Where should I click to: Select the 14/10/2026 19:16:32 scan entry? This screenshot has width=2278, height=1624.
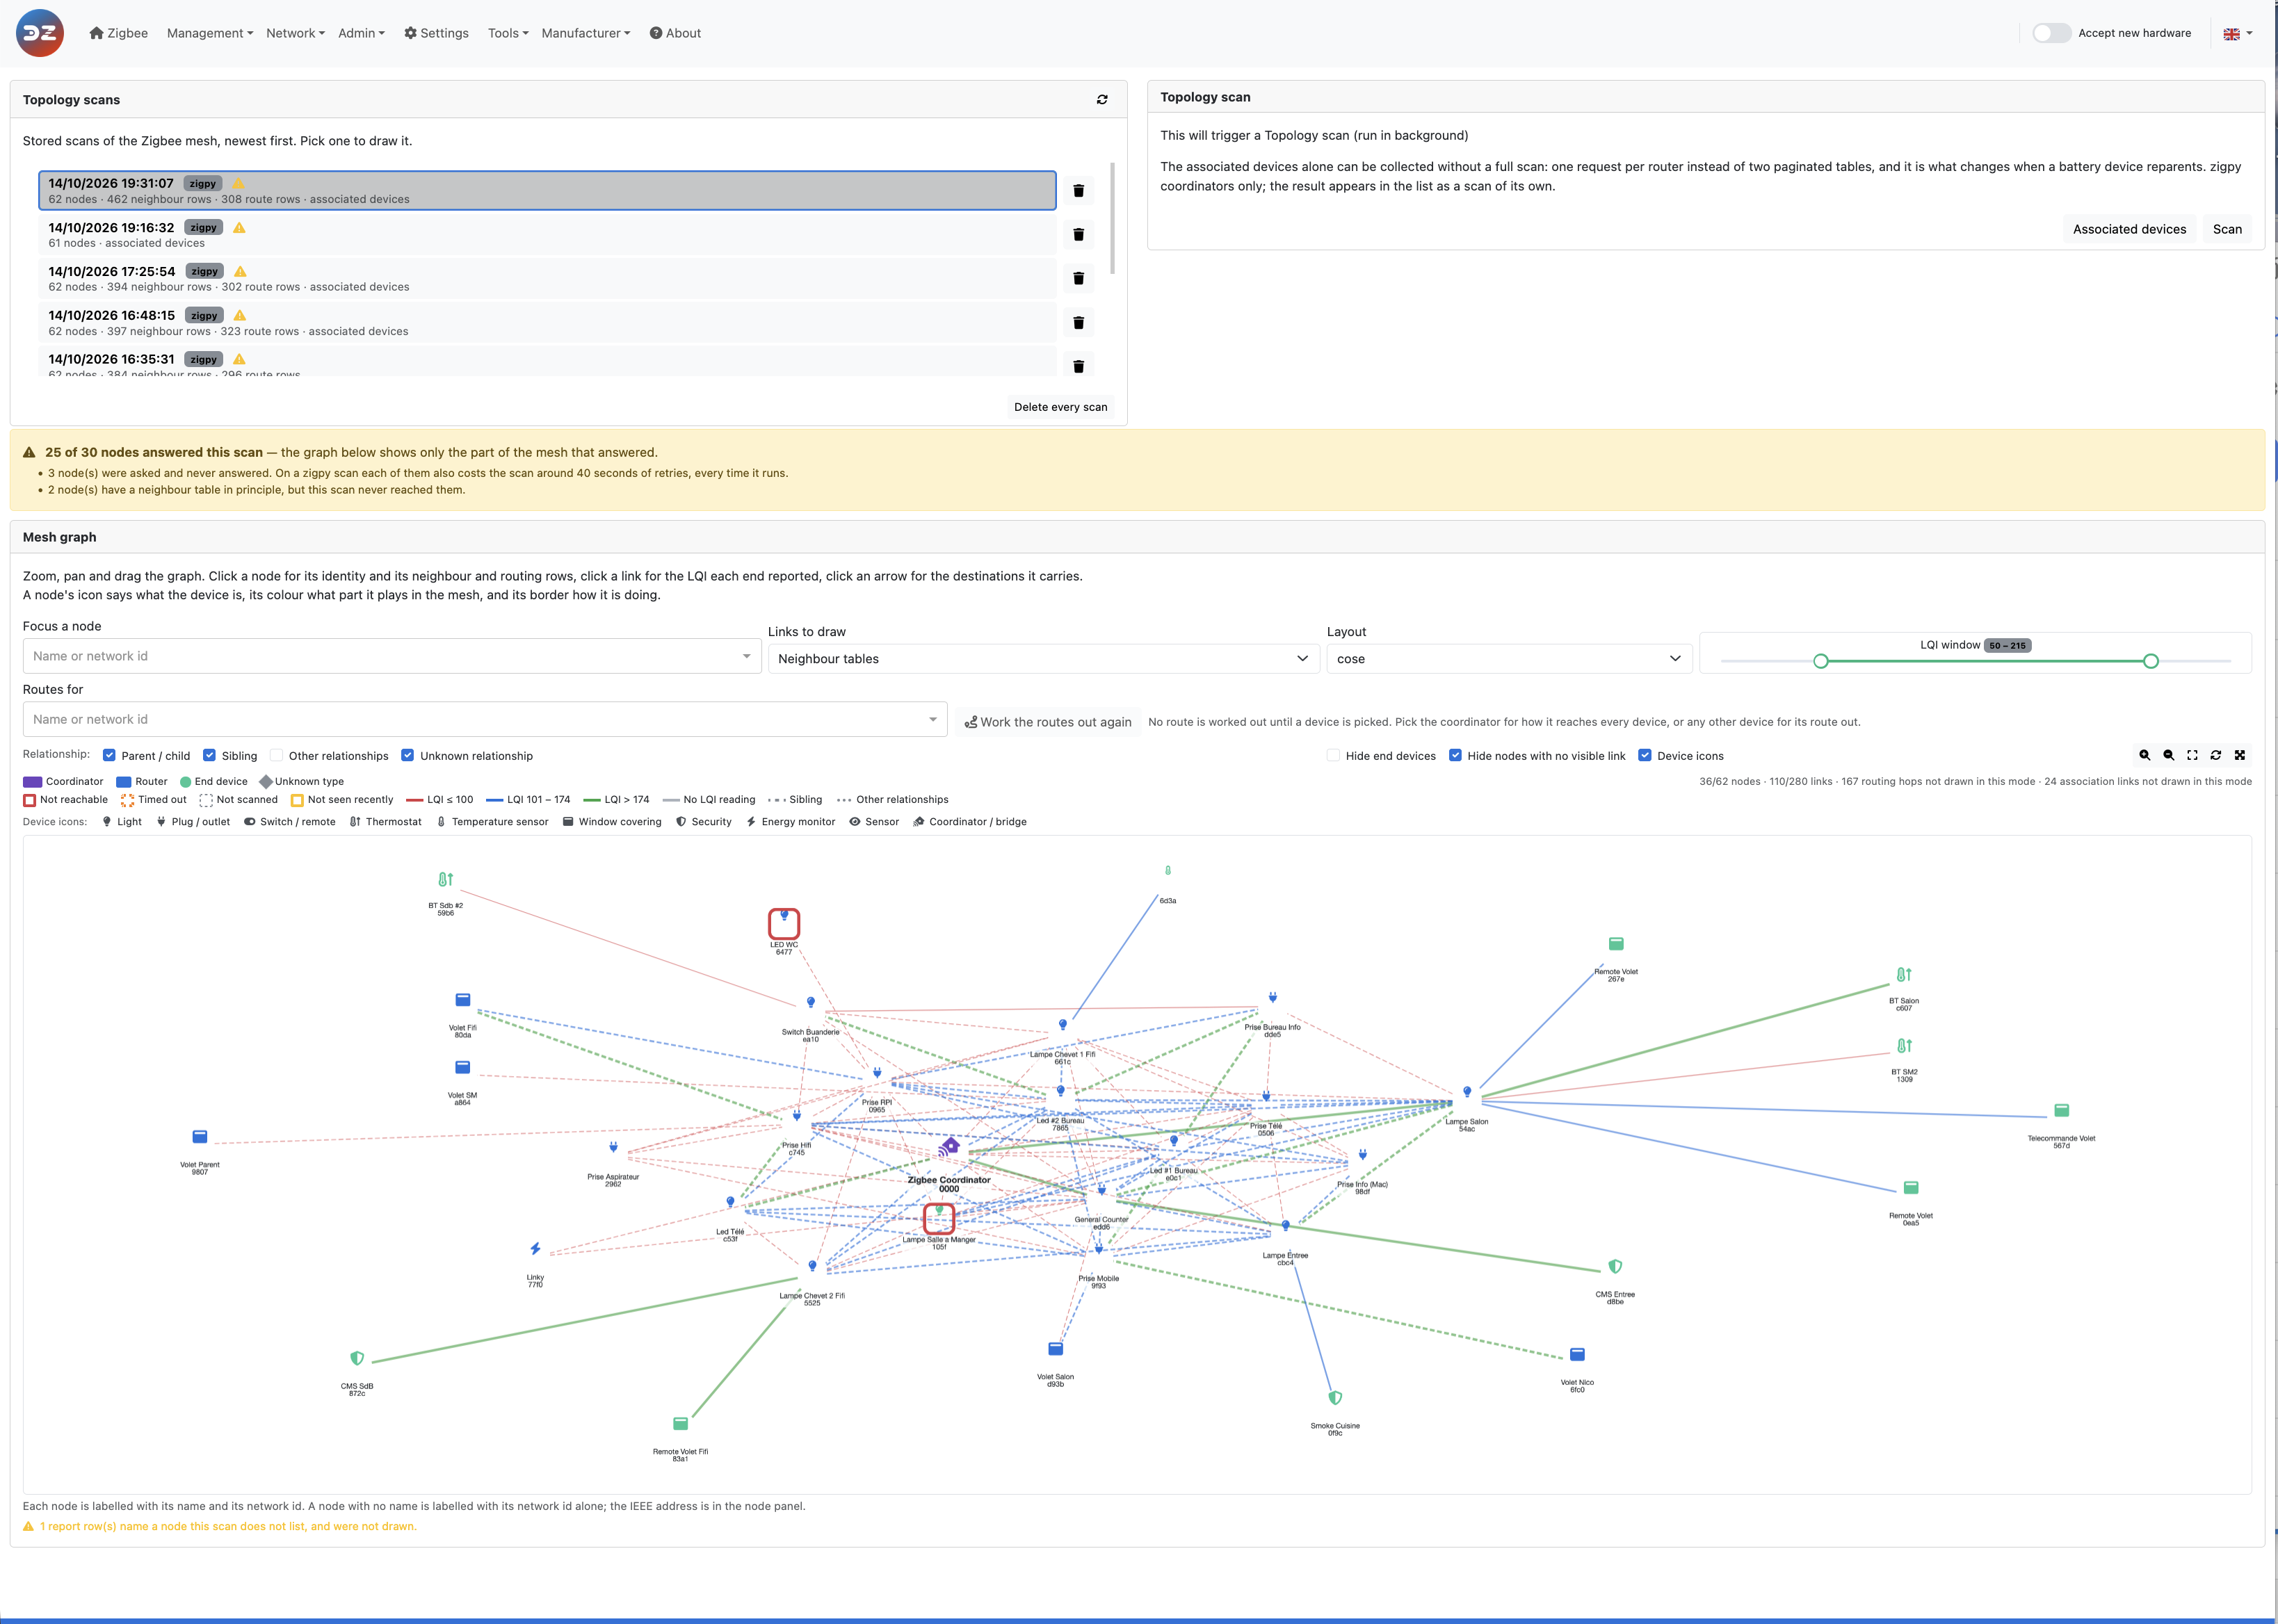click(x=547, y=235)
